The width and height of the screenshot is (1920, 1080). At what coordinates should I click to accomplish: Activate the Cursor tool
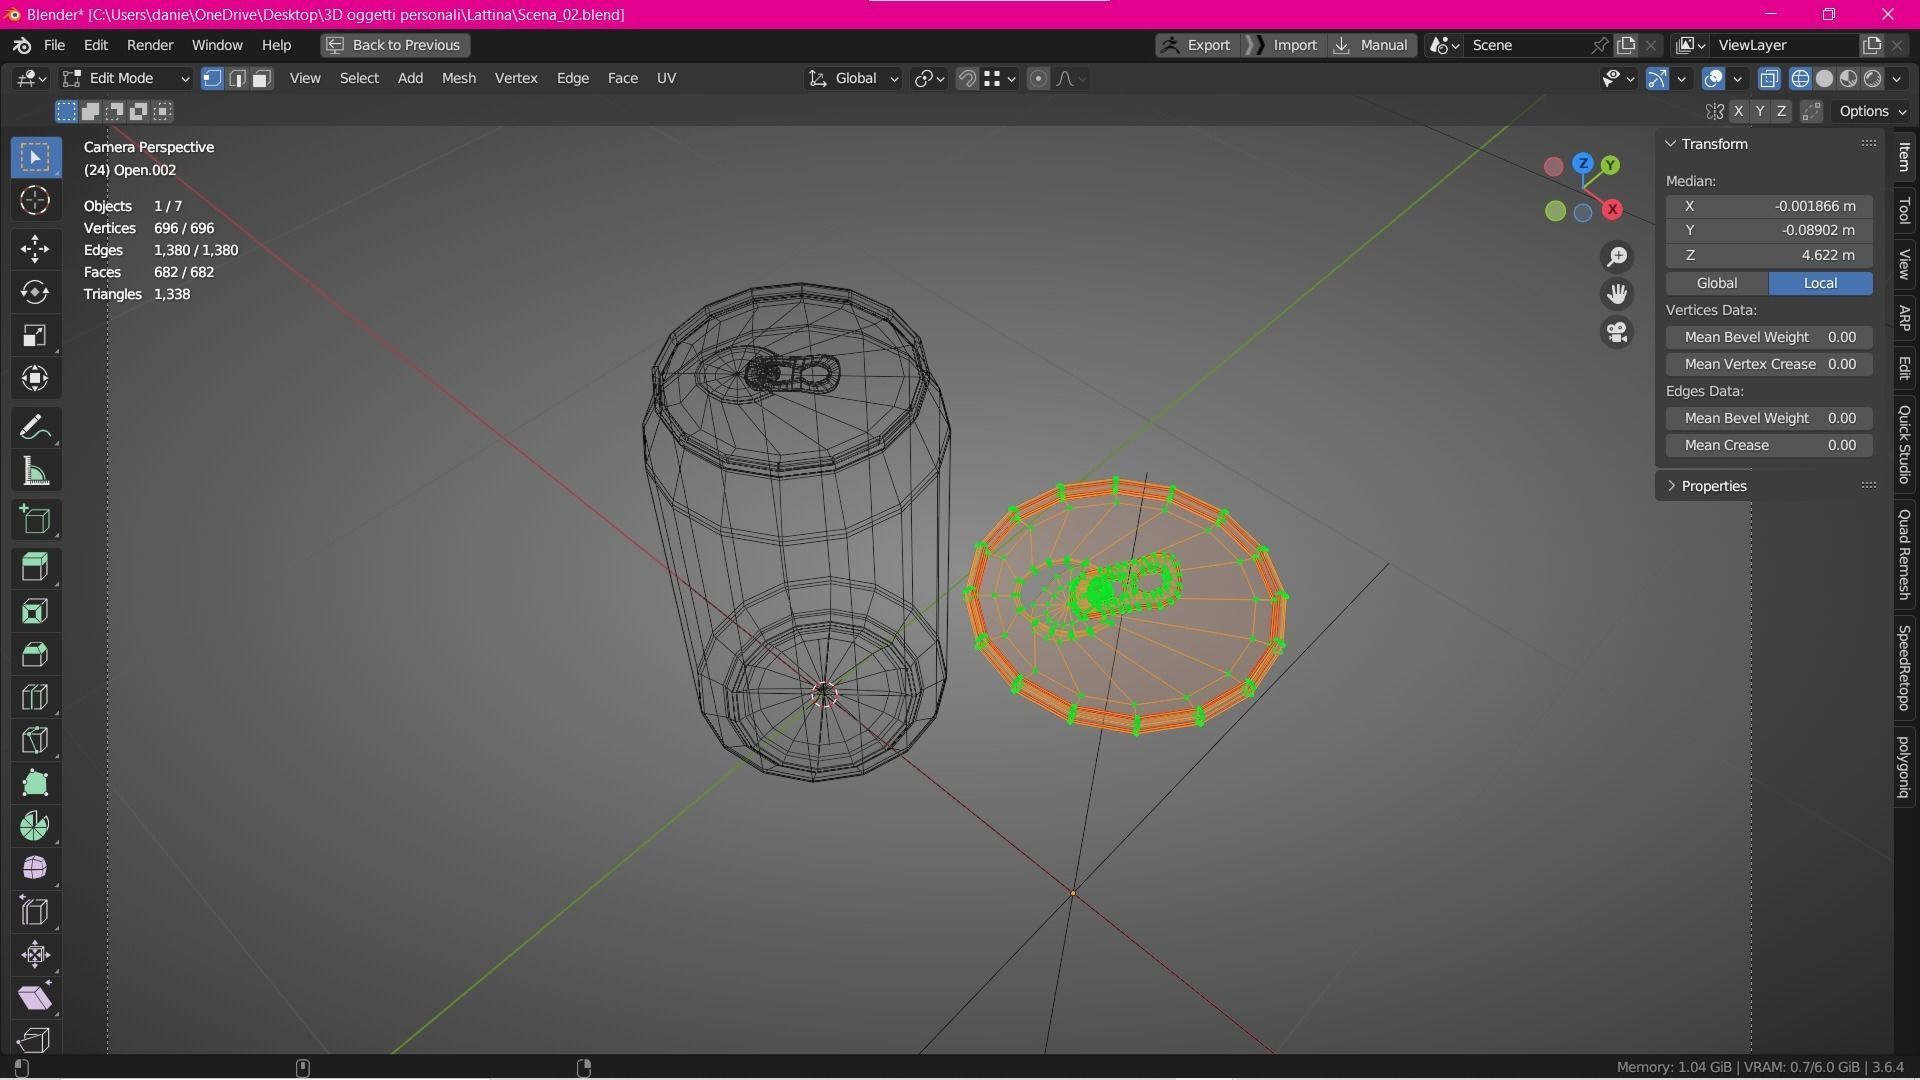click(x=35, y=201)
